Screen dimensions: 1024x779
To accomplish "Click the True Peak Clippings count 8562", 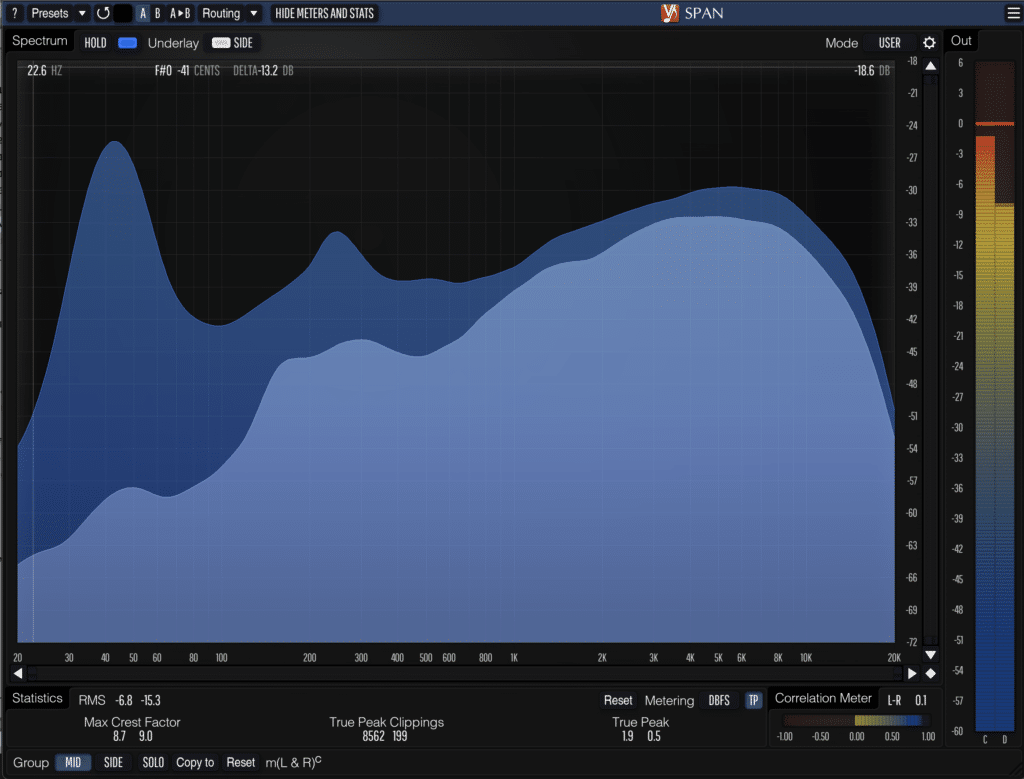I will (374, 737).
